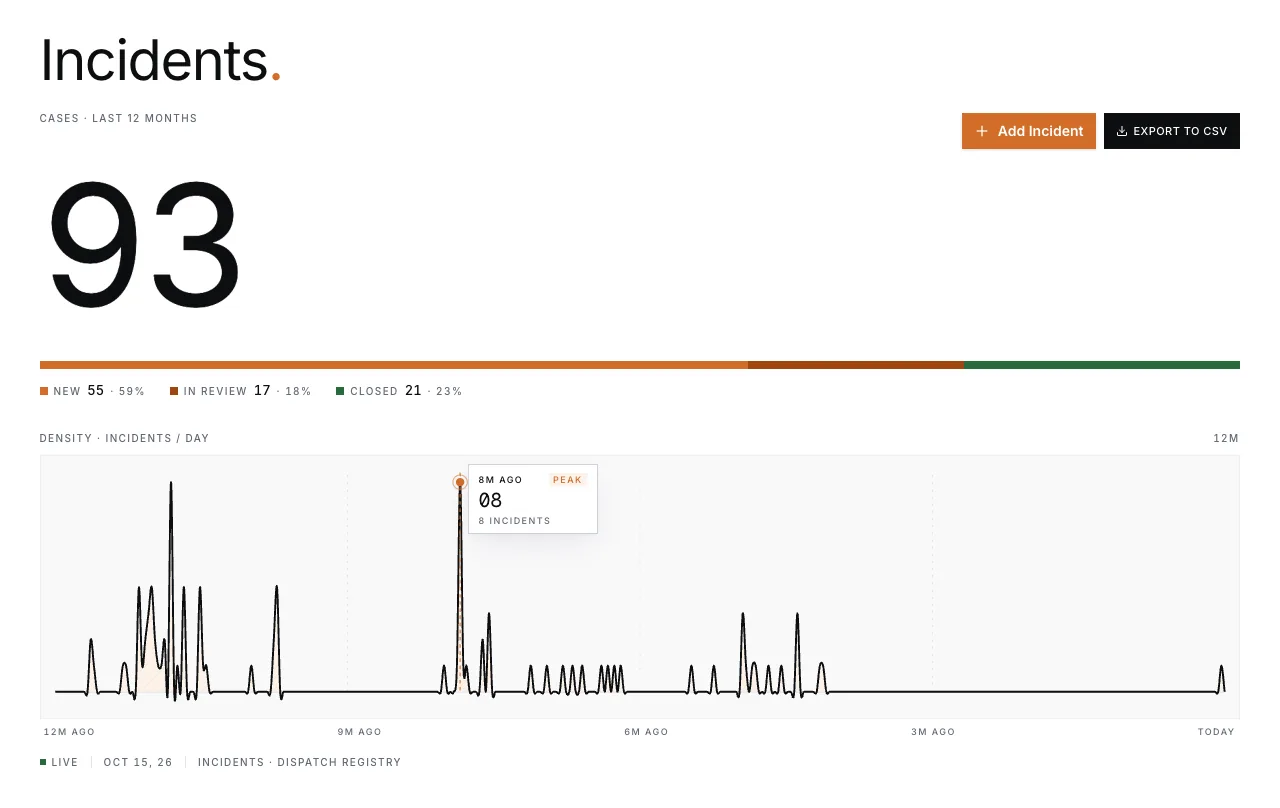Select the green Closed segment of status bar
The height and width of the screenshot is (808, 1280).
pyautogui.click(x=1102, y=365)
